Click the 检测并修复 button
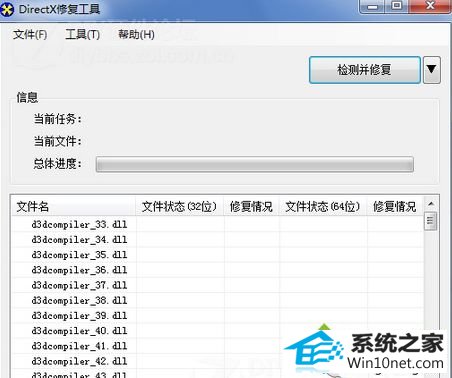 coord(365,70)
